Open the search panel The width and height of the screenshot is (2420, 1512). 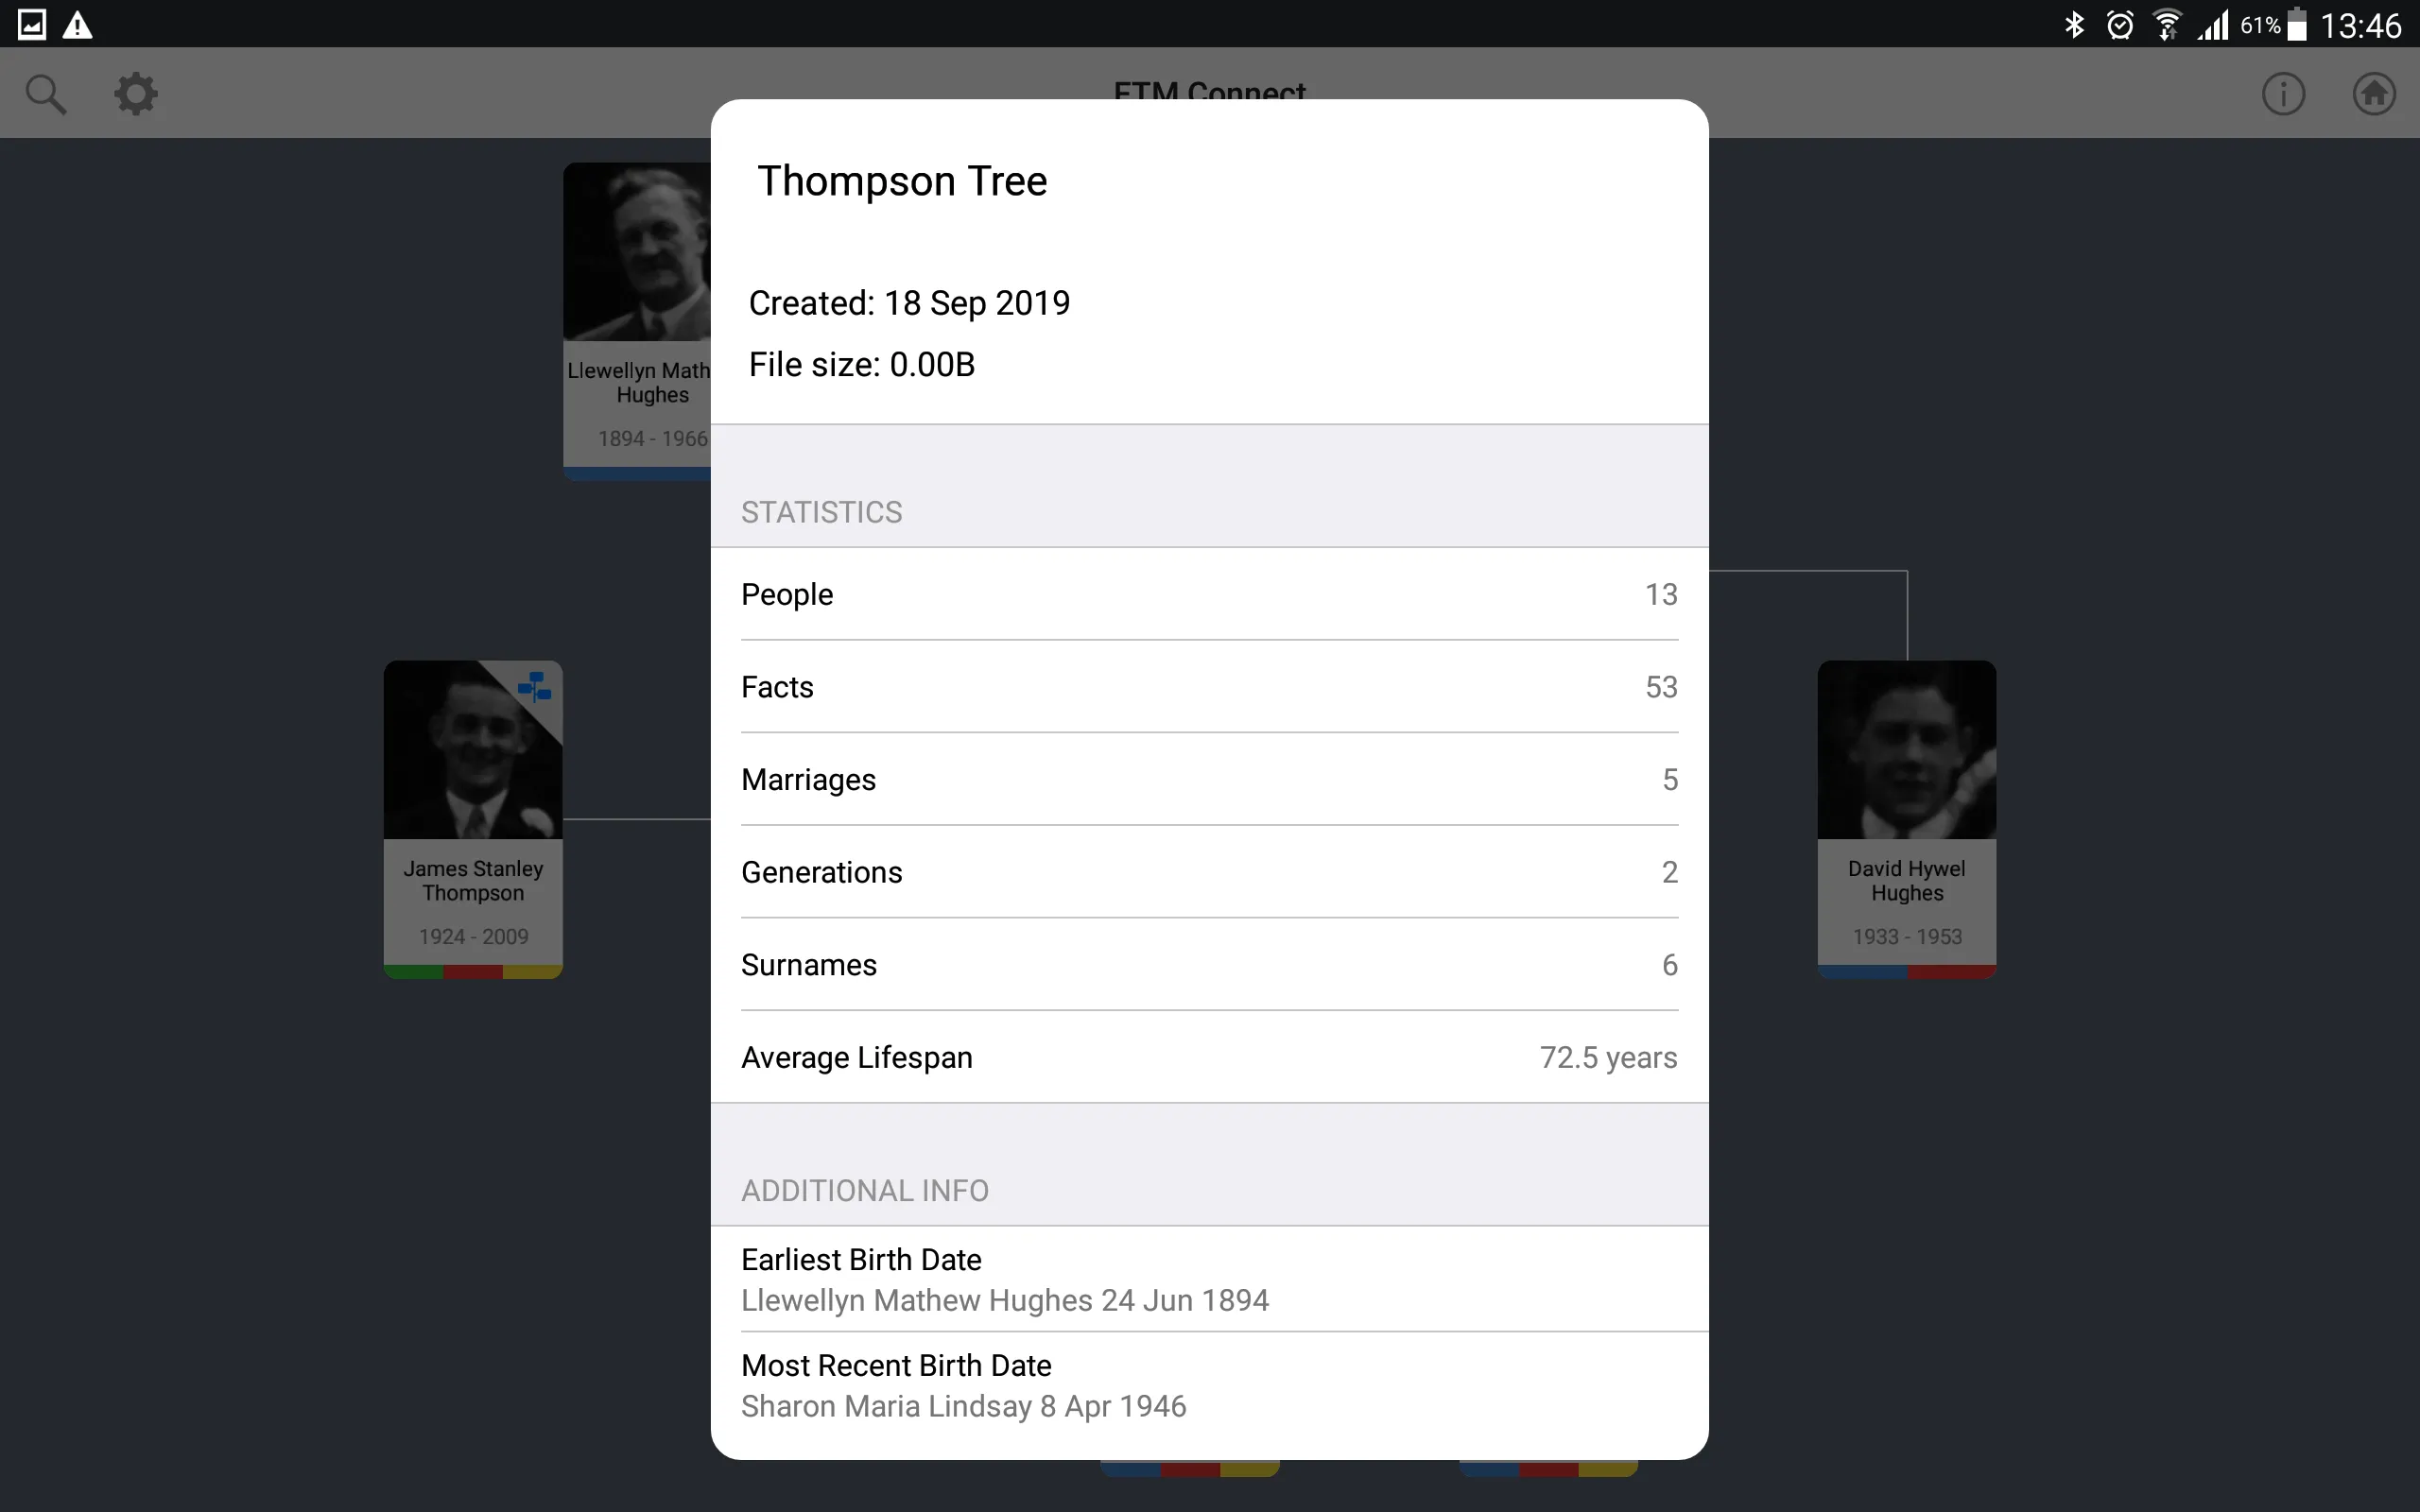[x=45, y=93]
